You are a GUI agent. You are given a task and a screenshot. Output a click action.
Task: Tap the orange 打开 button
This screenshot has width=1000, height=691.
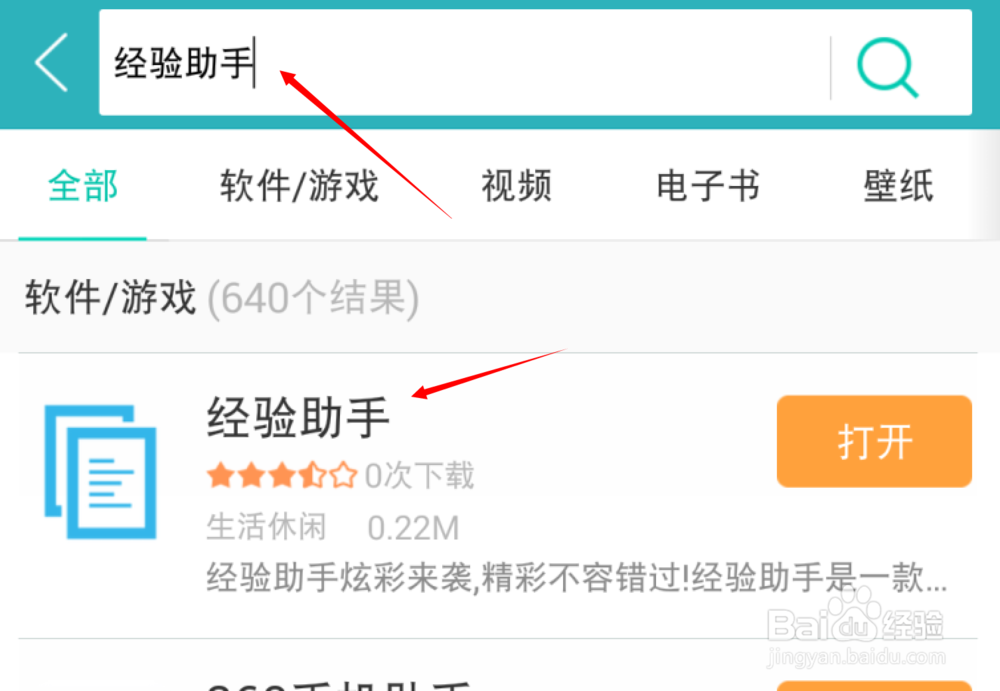click(874, 442)
